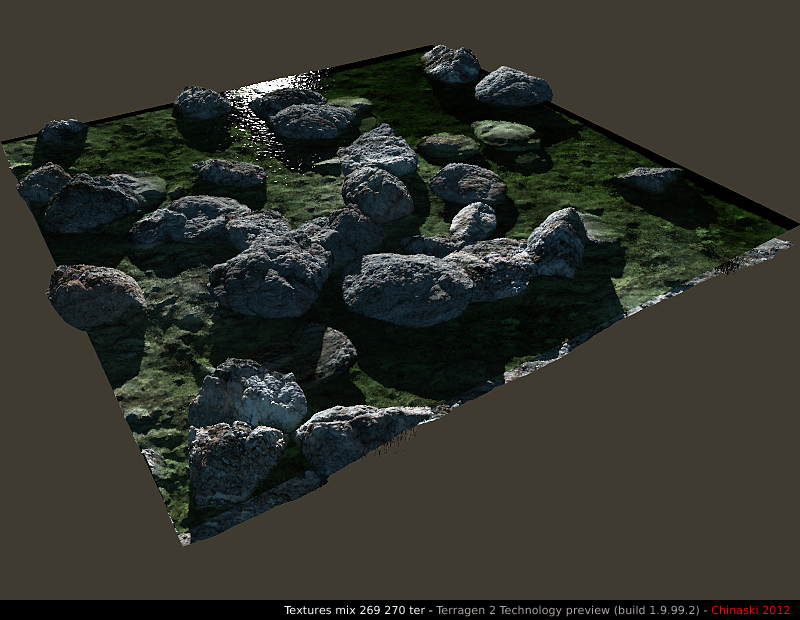The image size is (800, 620).
Task: Click the red 'Chinaski 2012' credit
Action: pyautogui.click(x=751, y=610)
